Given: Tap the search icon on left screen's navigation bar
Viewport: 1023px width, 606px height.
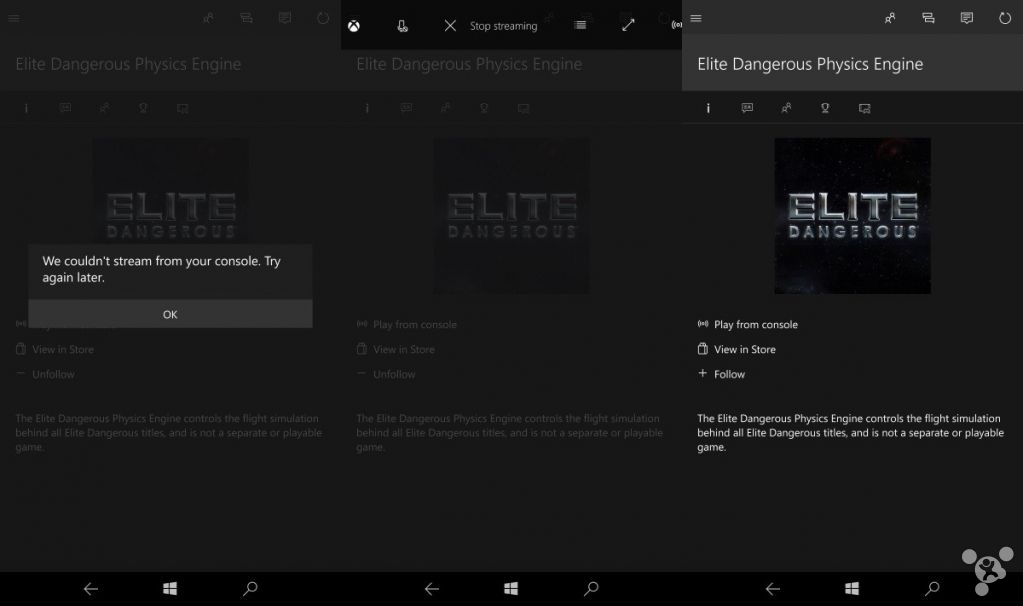Looking at the screenshot, I should 250,589.
